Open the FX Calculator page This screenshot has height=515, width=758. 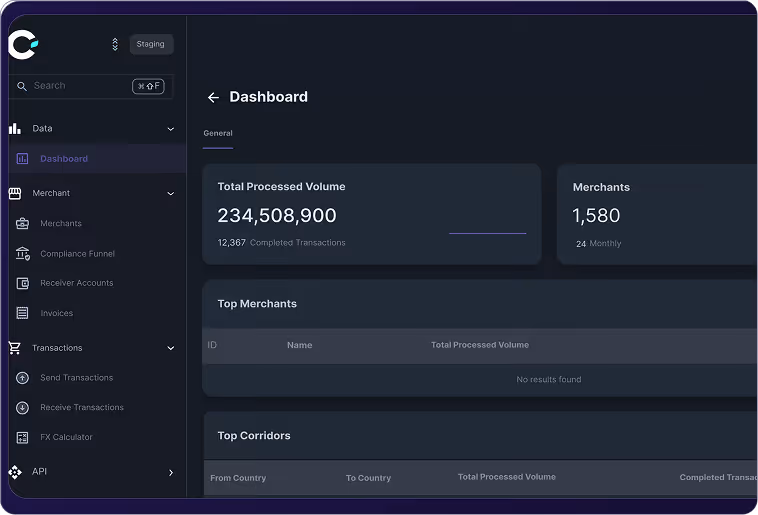click(x=66, y=437)
